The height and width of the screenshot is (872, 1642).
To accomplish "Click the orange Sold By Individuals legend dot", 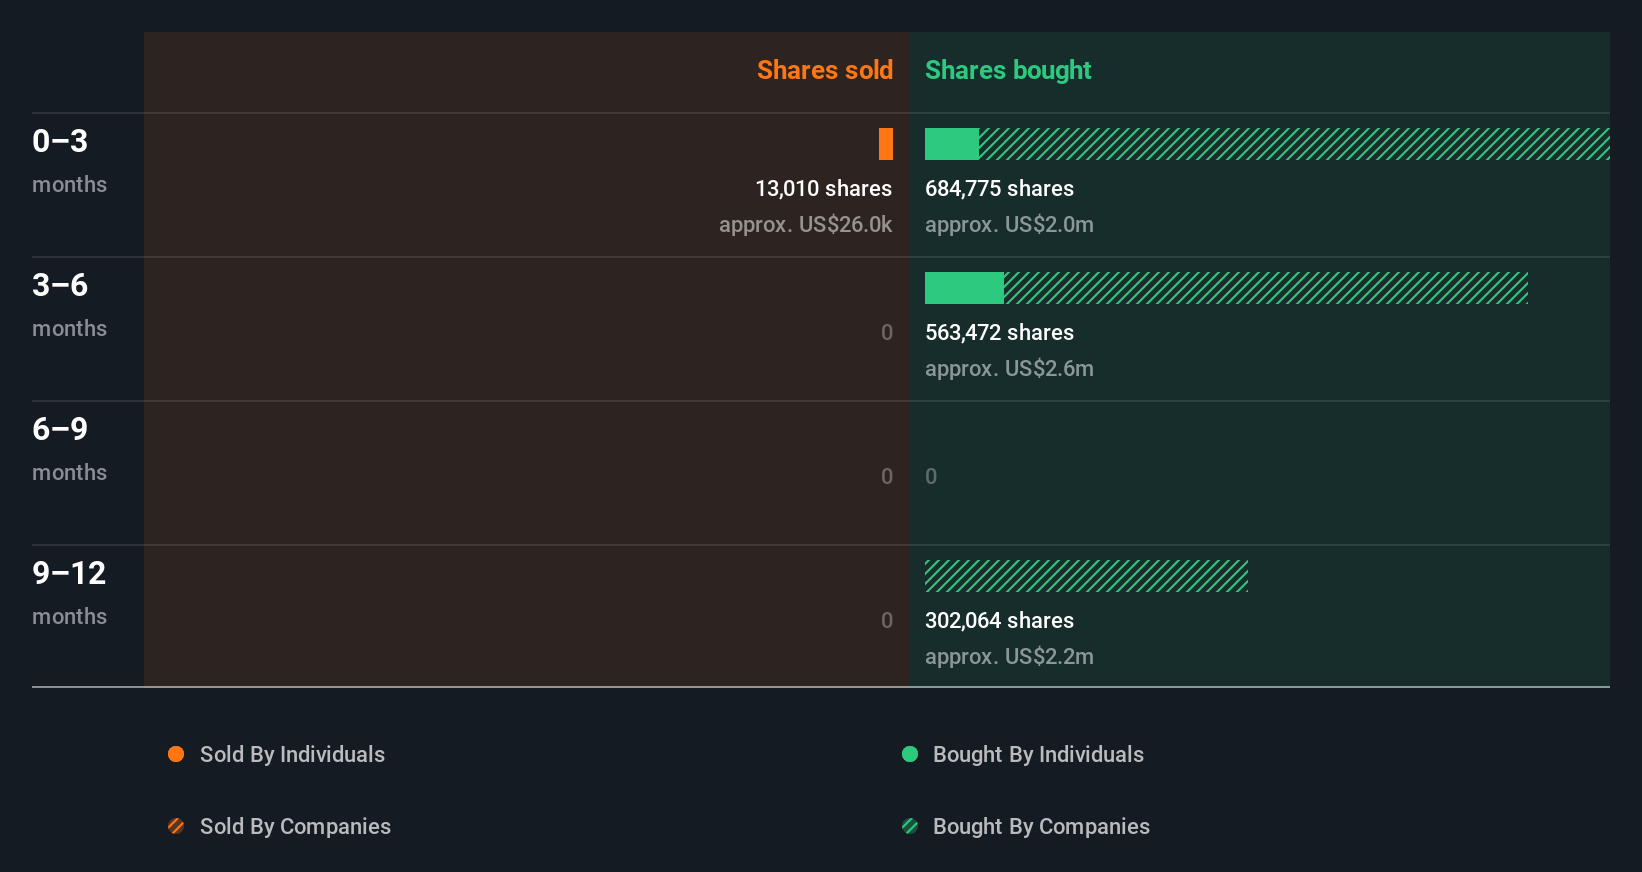I will pyautogui.click(x=176, y=754).
